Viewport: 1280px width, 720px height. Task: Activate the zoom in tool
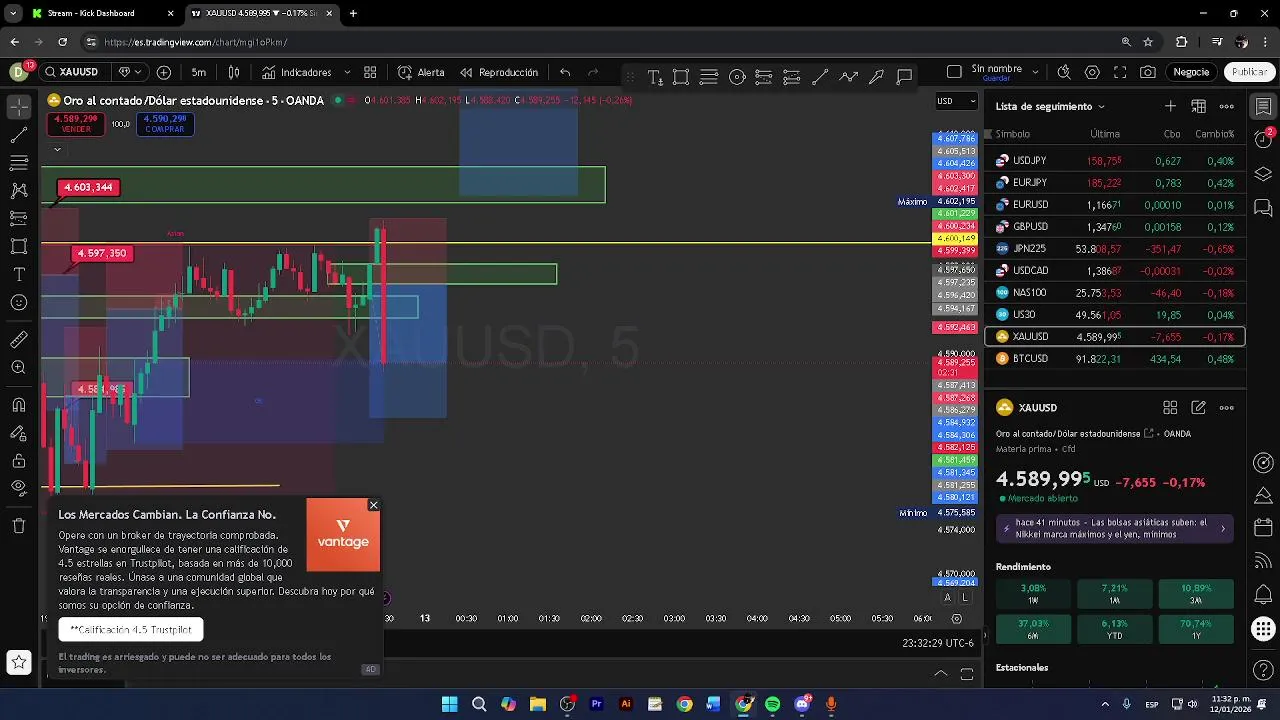[18, 368]
